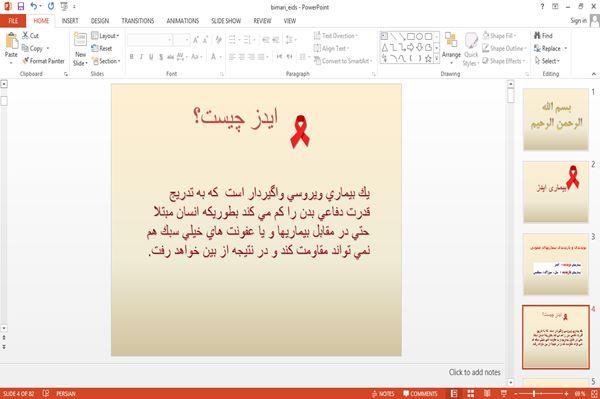Select the oval shape in the shapes gallery
The image size is (600, 399).
click(x=420, y=37)
